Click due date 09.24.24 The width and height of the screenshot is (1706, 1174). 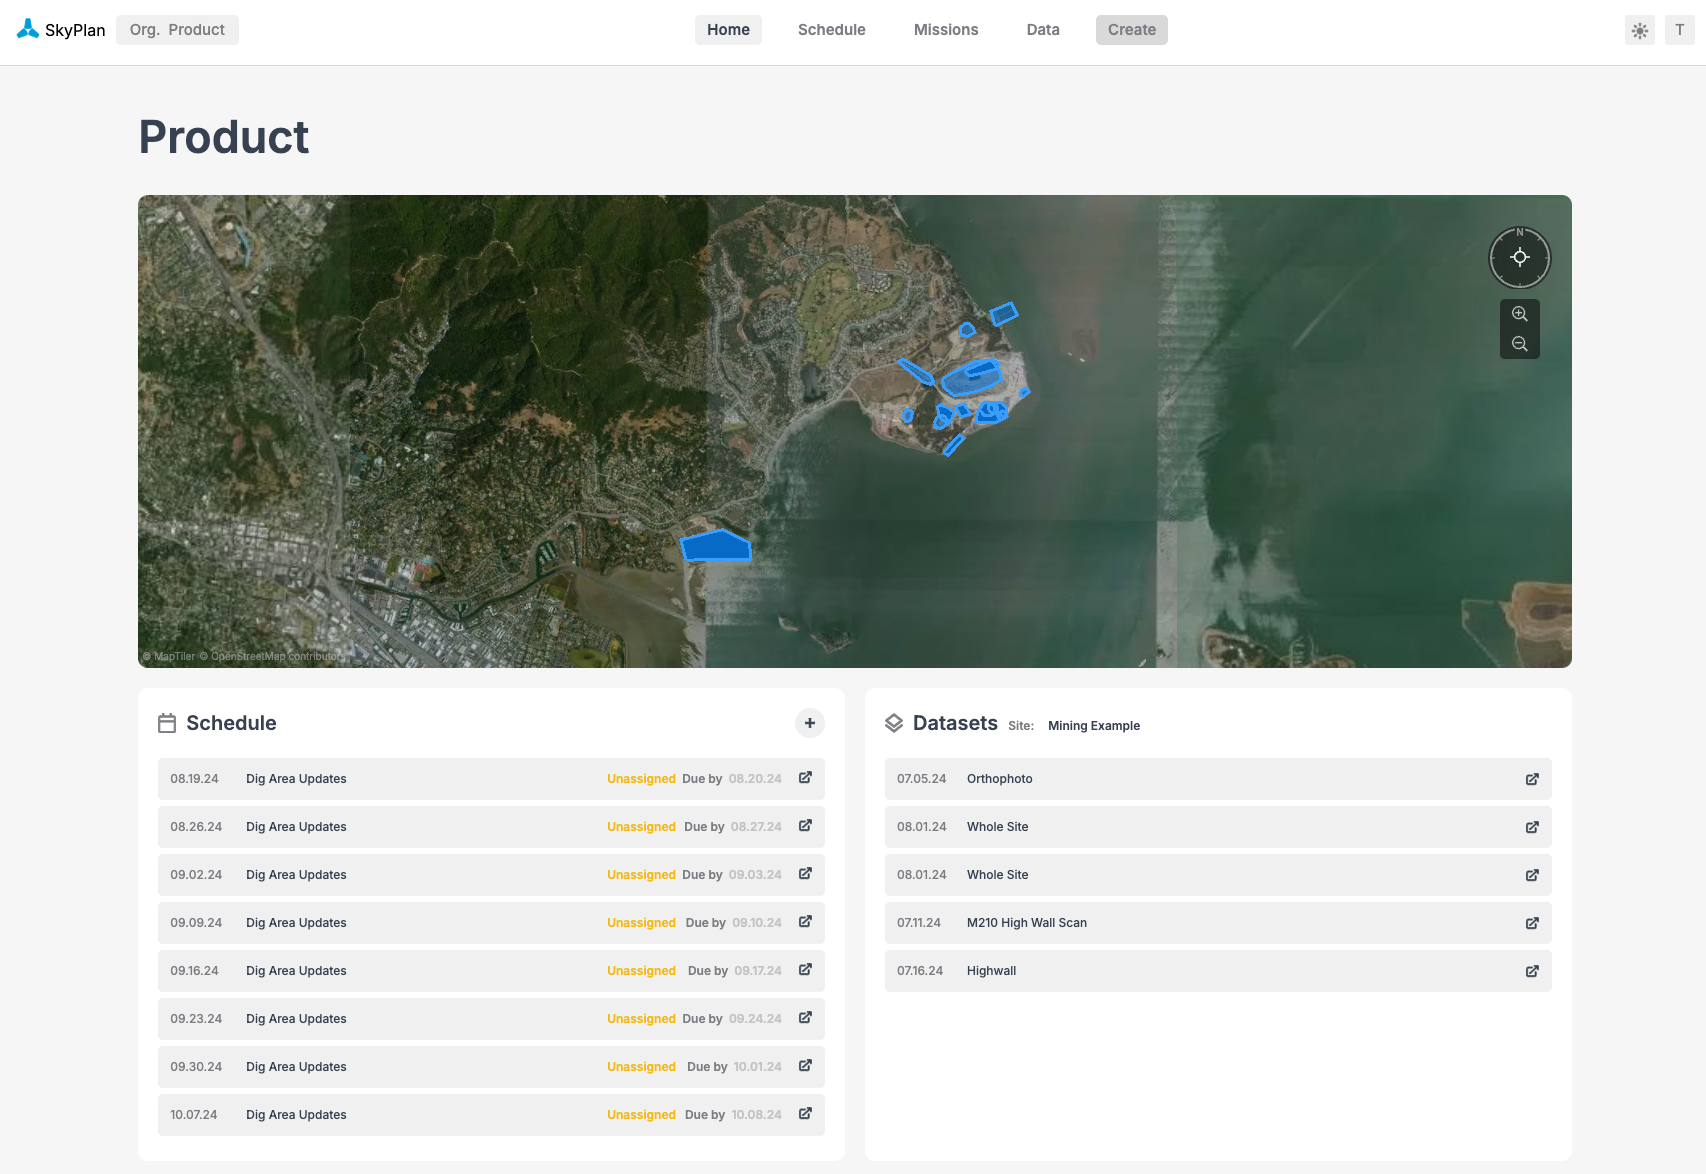pos(755,1019)
